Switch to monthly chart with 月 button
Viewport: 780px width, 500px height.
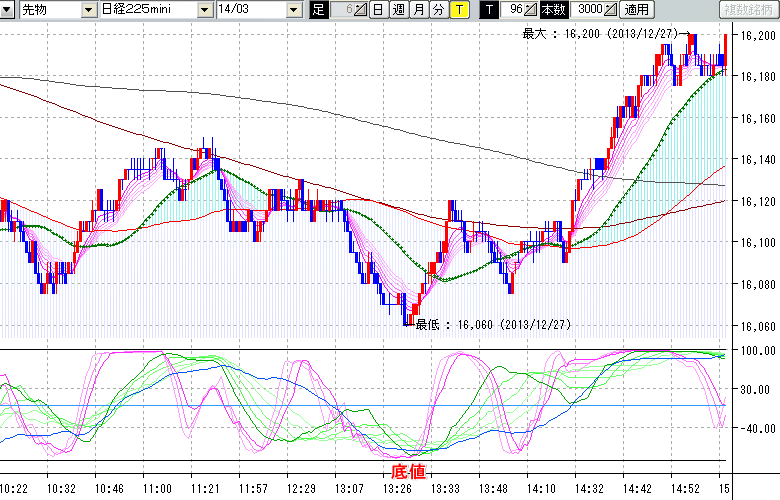pos(418,10)
